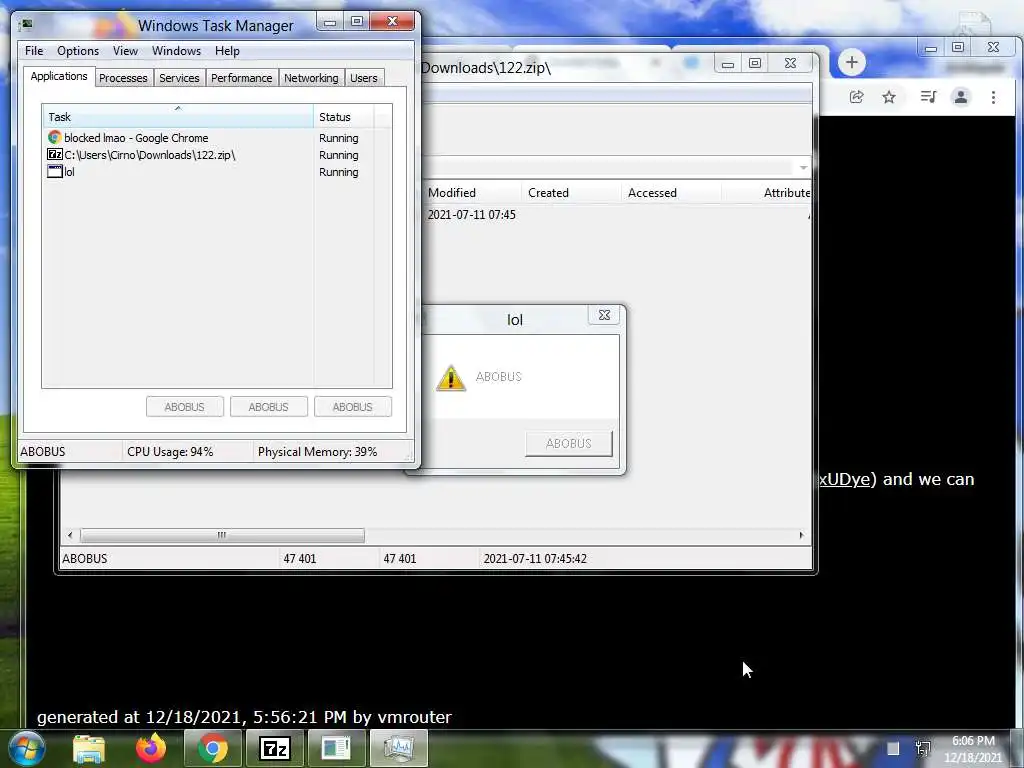Click the leftmost ABOBUS button in Task Manager

184,407
